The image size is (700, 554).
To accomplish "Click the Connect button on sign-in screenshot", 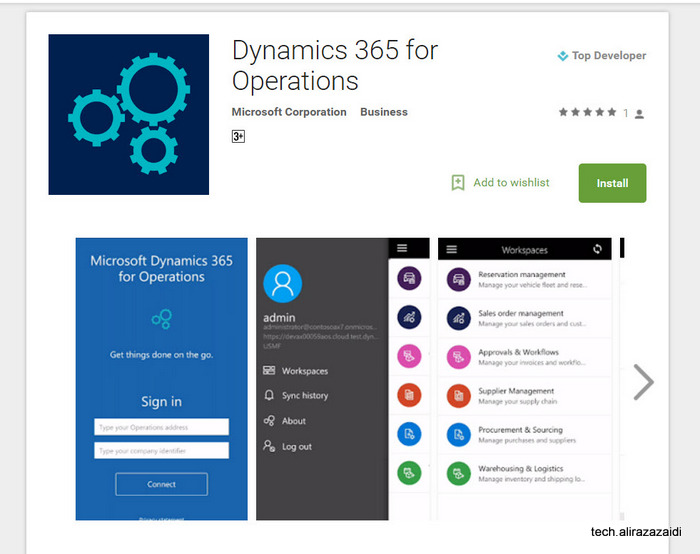I will (161, 484).
